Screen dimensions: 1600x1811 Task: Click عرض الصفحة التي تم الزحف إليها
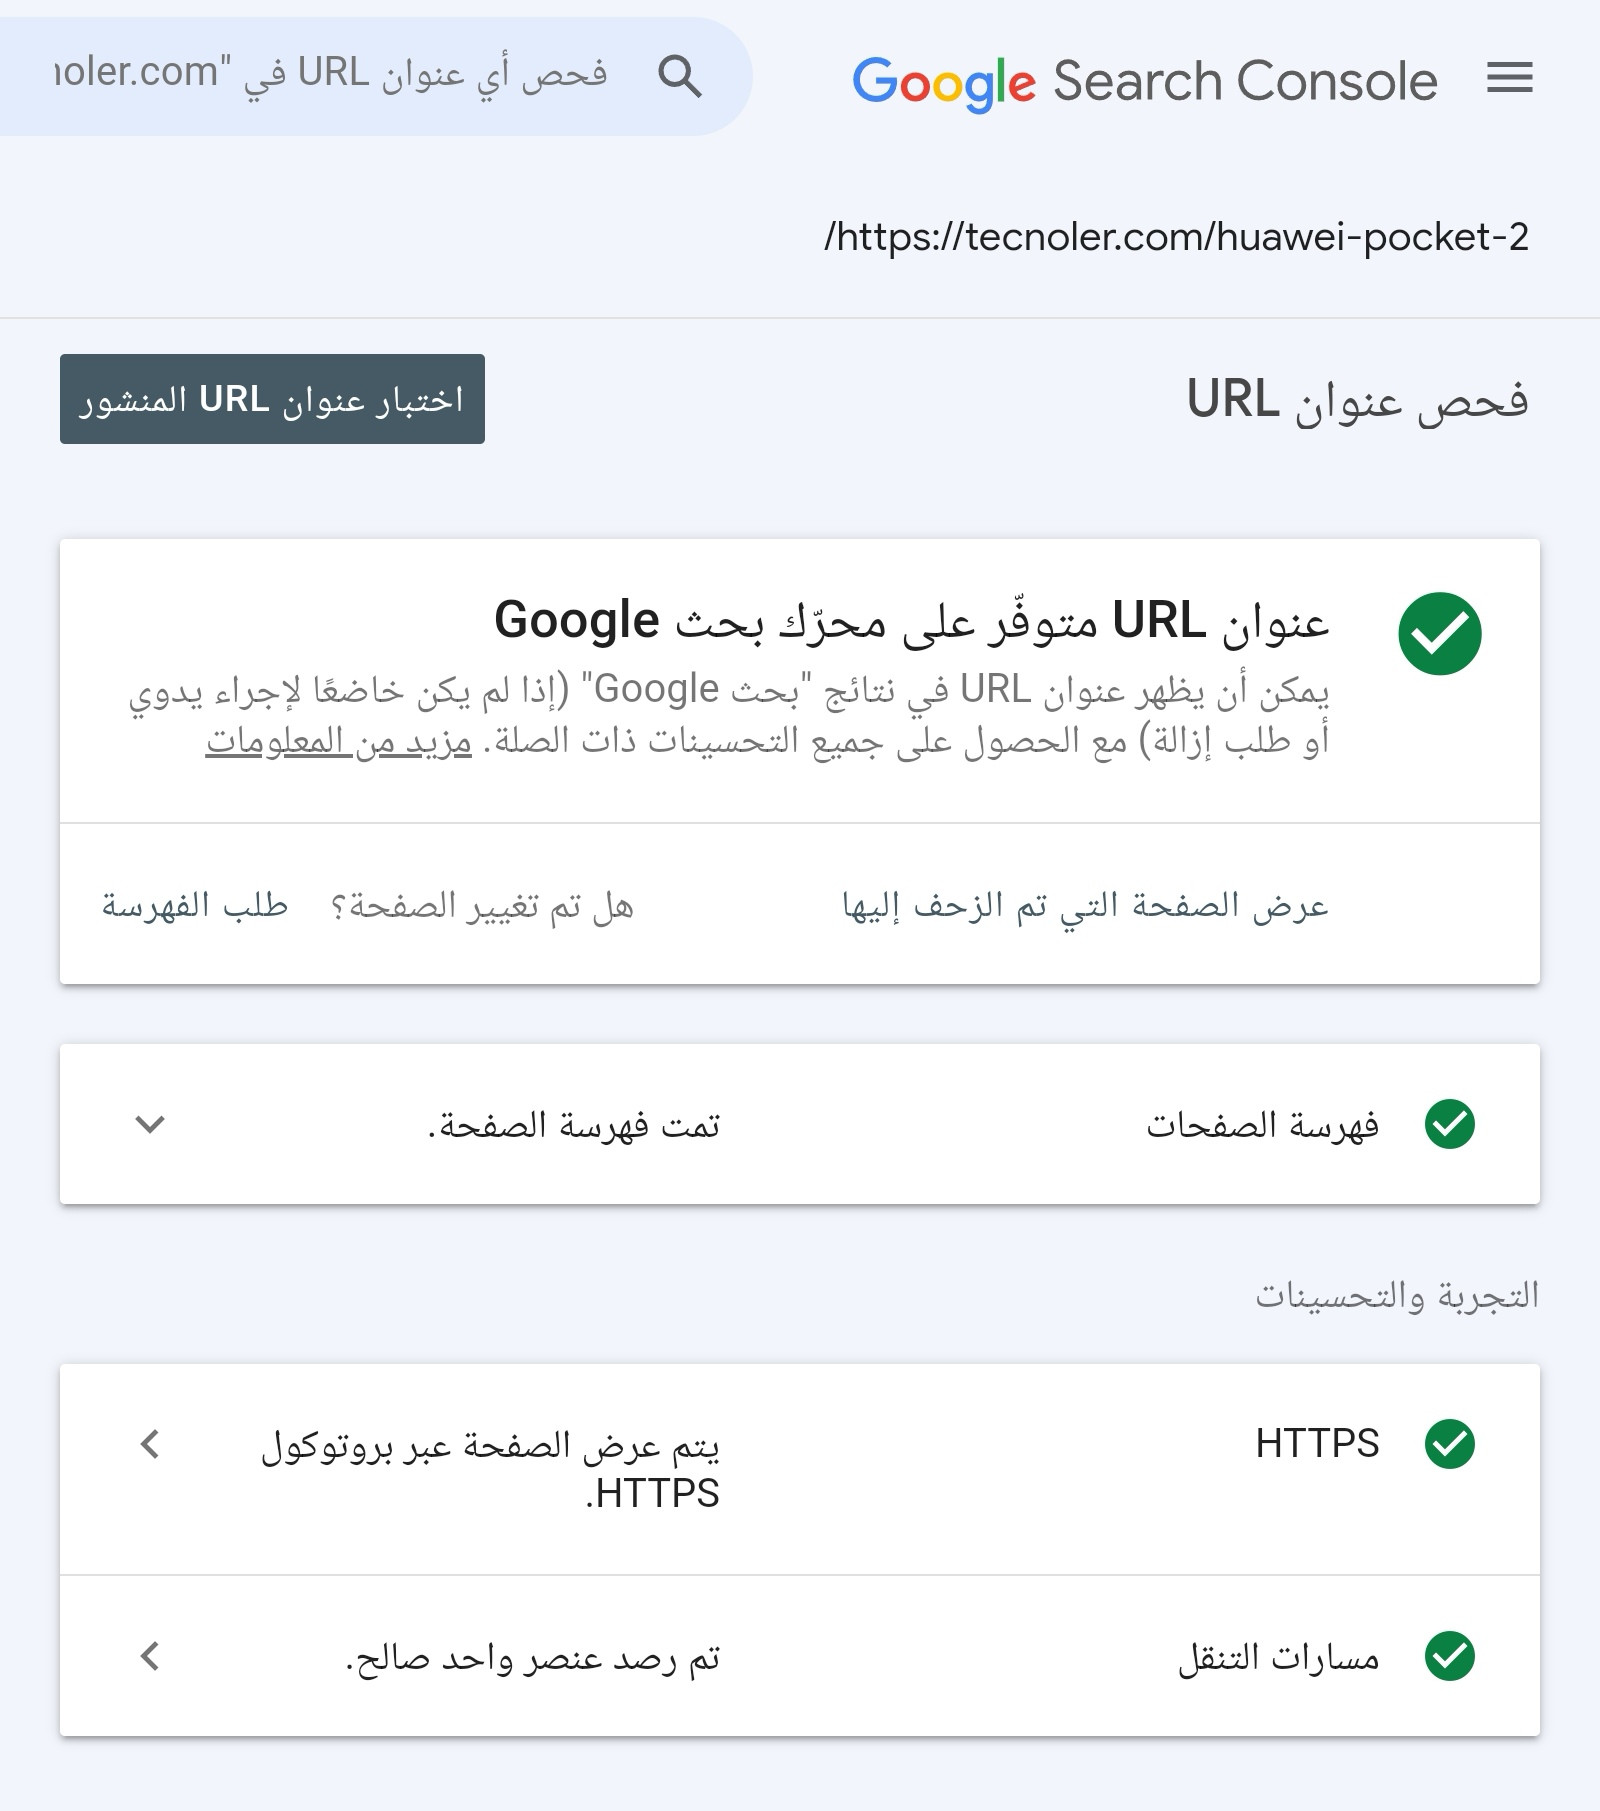[x=1085, y=906]
